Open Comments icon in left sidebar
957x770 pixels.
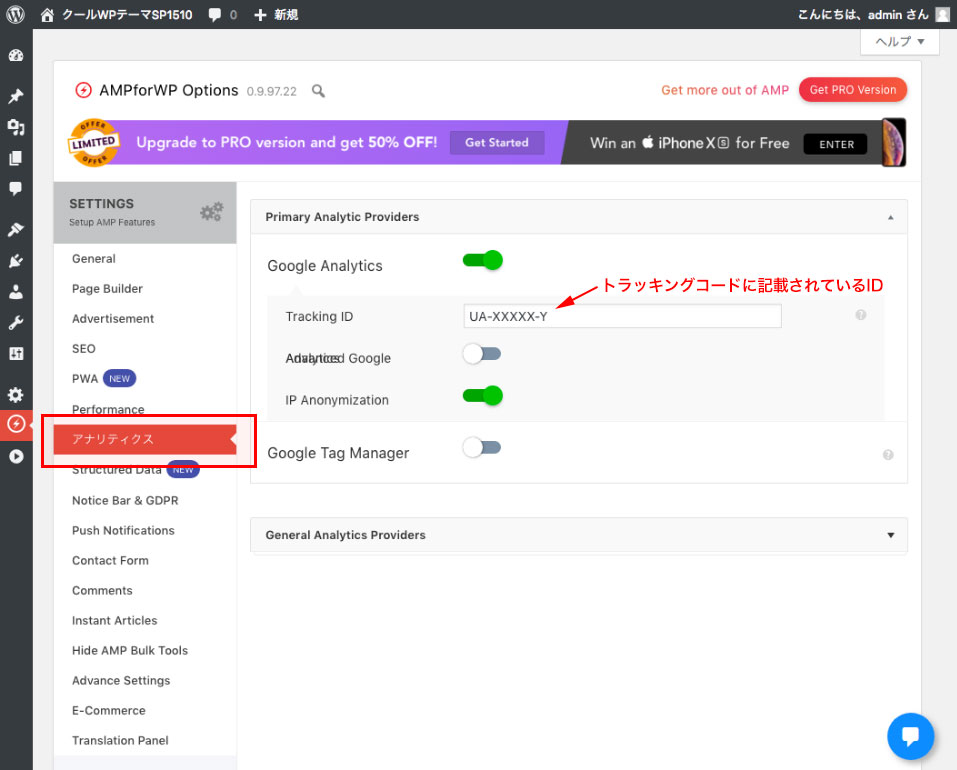click(x=16, y=188)
